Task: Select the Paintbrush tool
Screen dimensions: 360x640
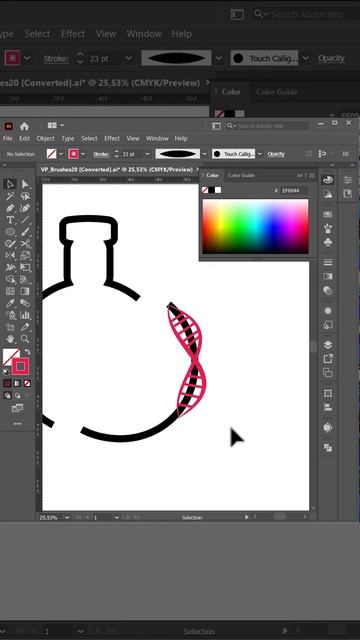Action: 25,232
